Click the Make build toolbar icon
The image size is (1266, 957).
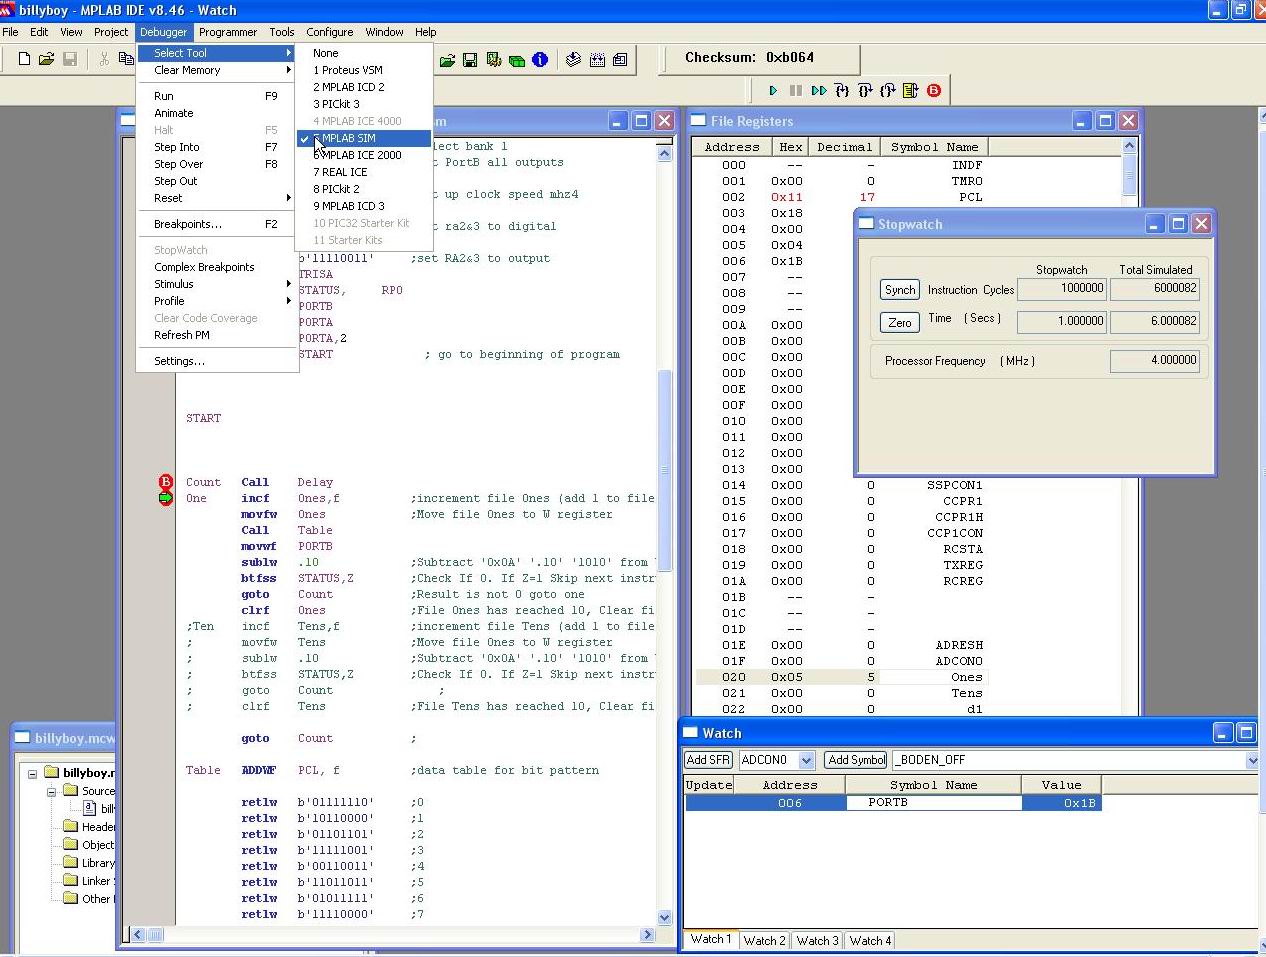coord(574,60)
